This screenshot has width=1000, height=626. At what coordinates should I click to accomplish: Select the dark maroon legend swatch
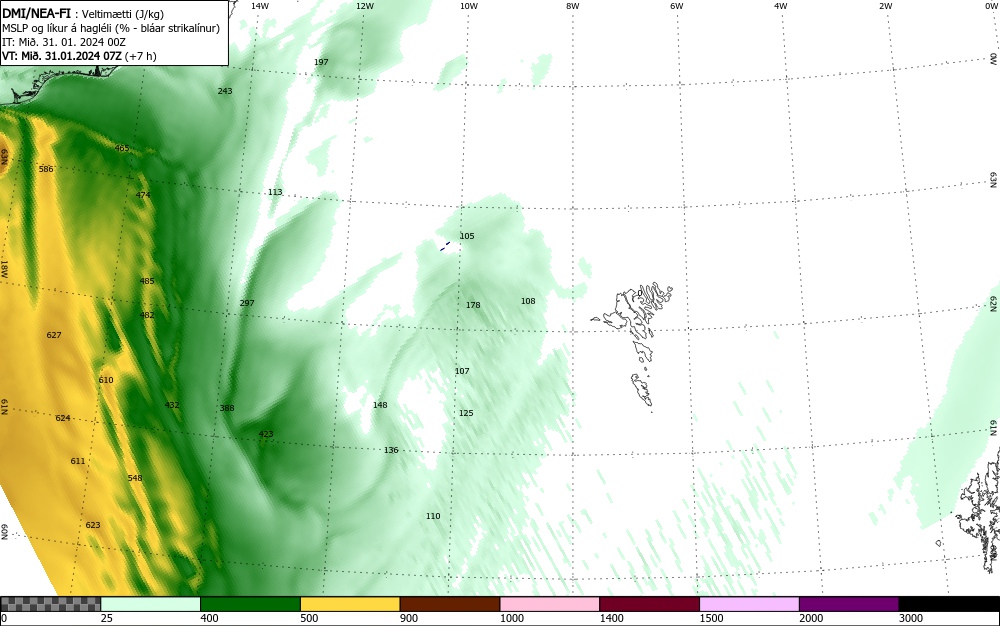click(649, 604)
